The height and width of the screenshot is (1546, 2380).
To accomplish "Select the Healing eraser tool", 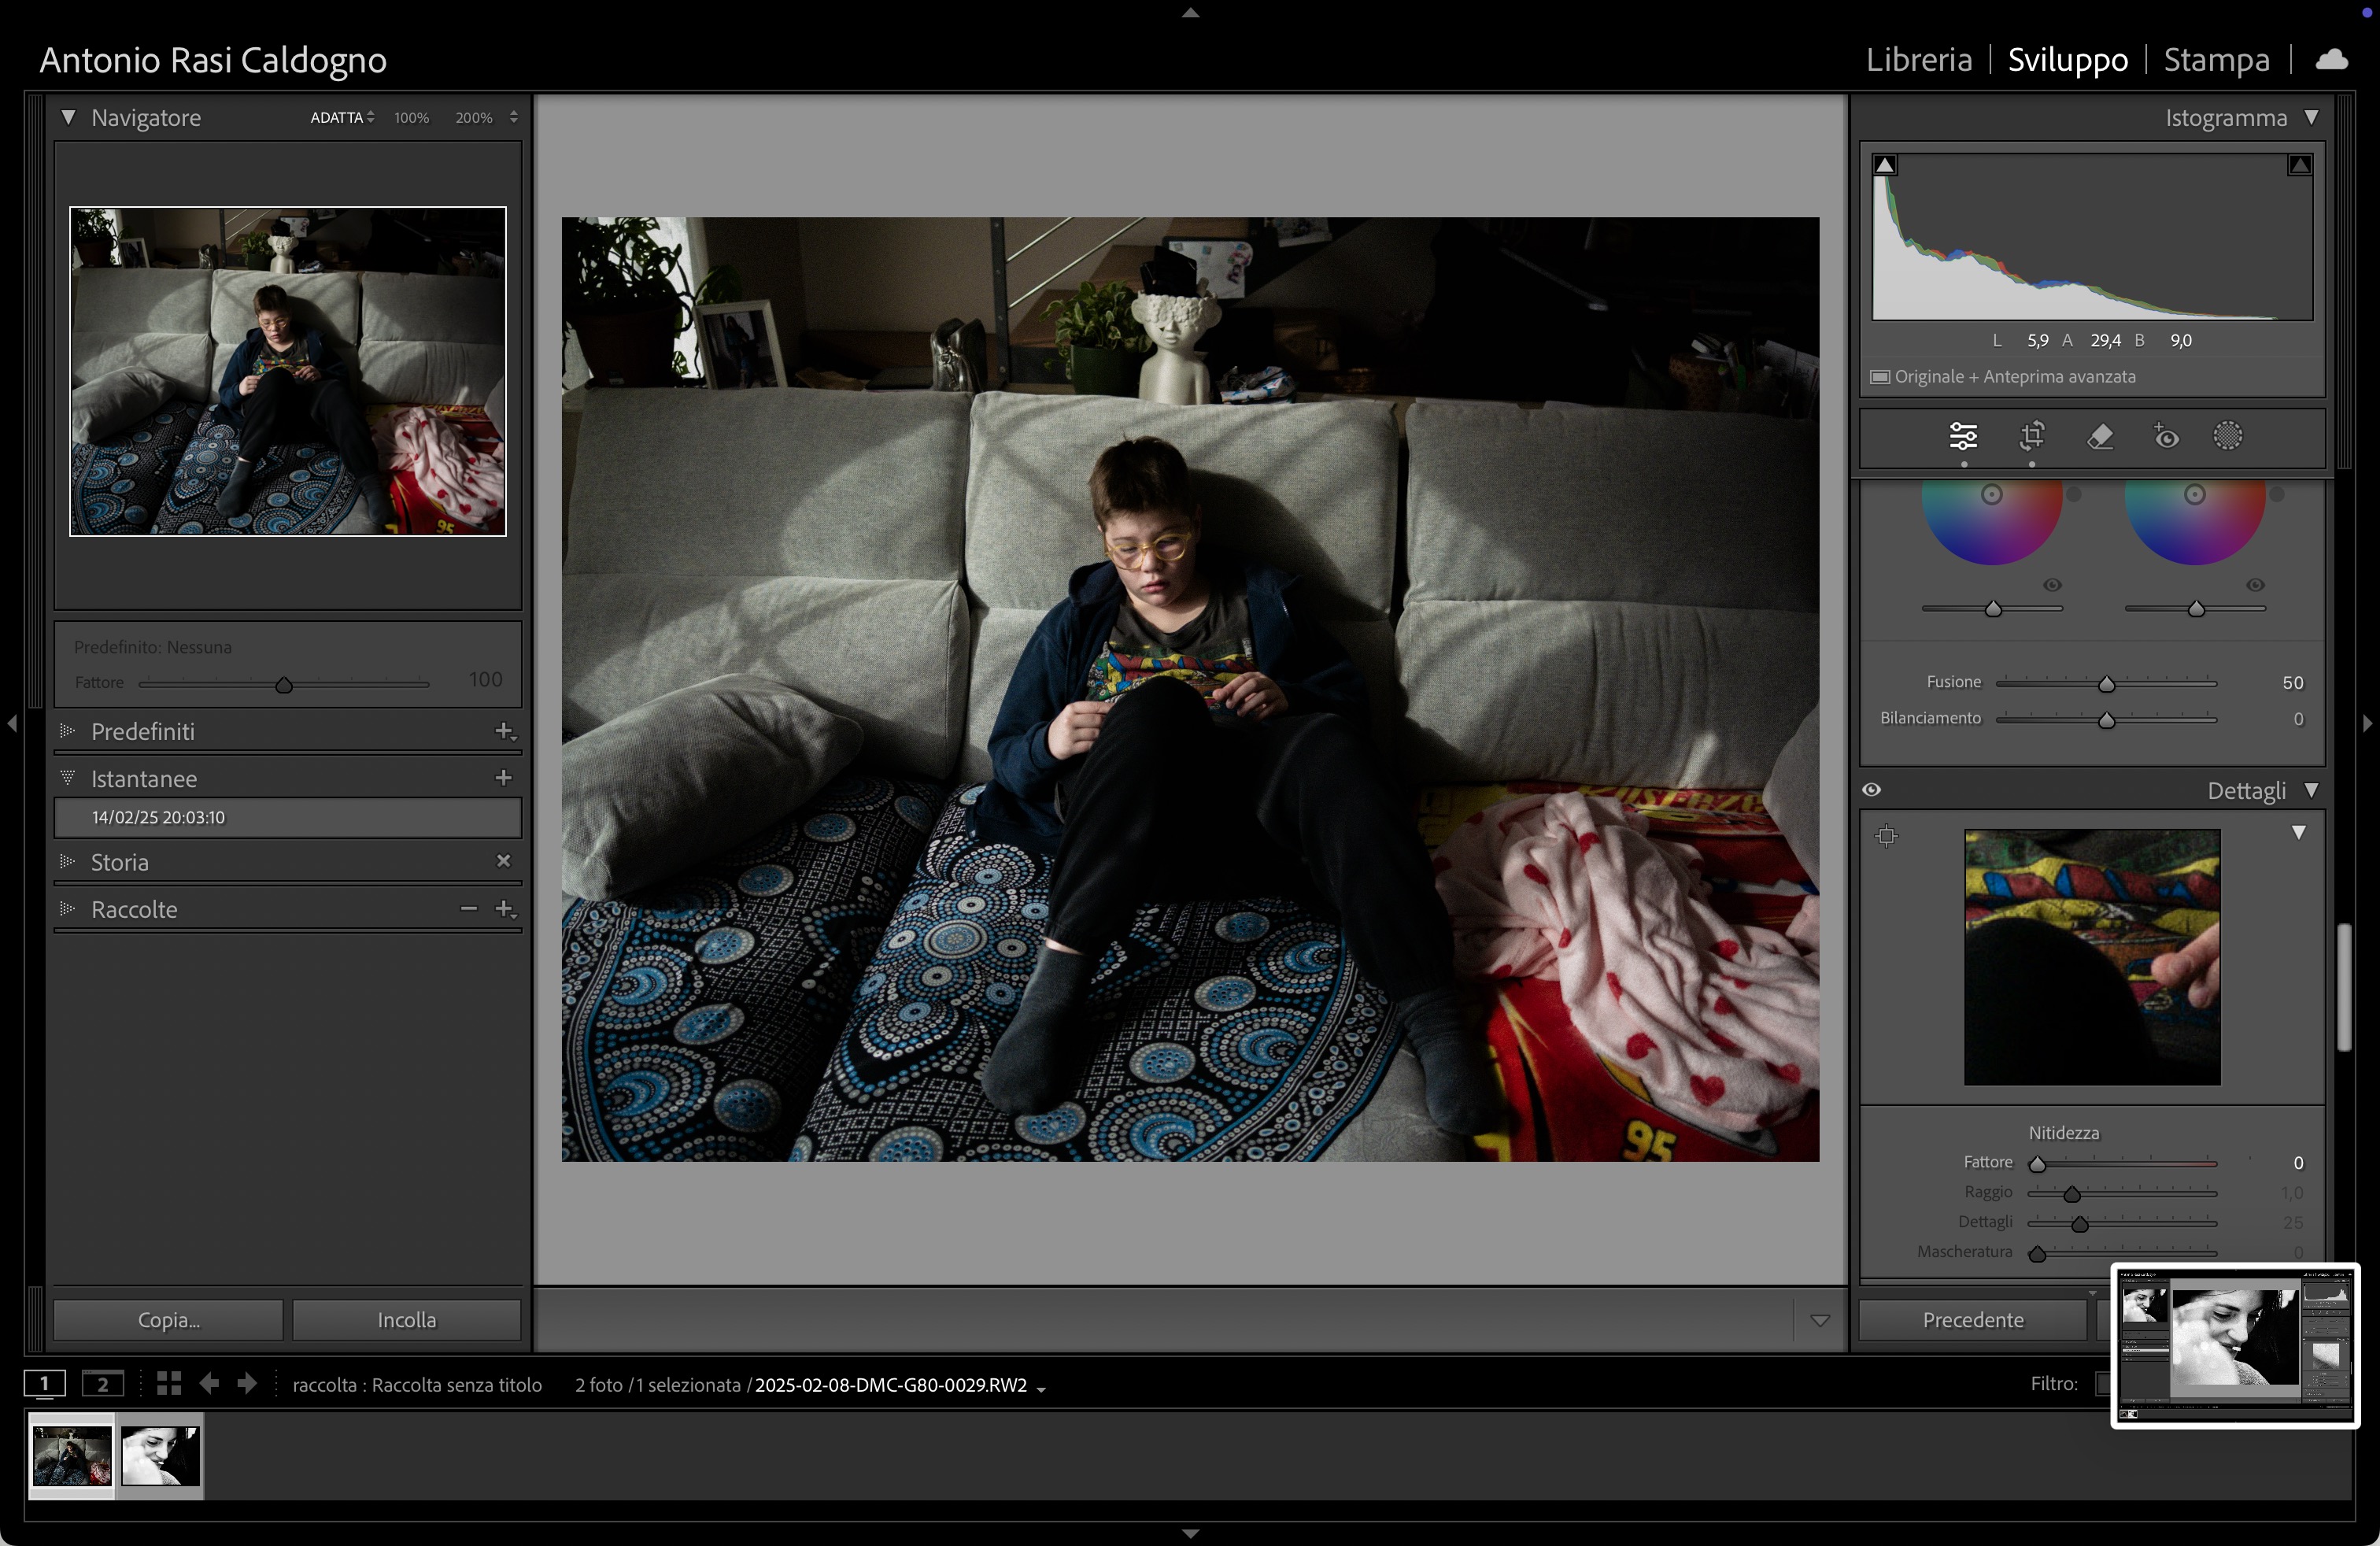I will (2100, 437).
